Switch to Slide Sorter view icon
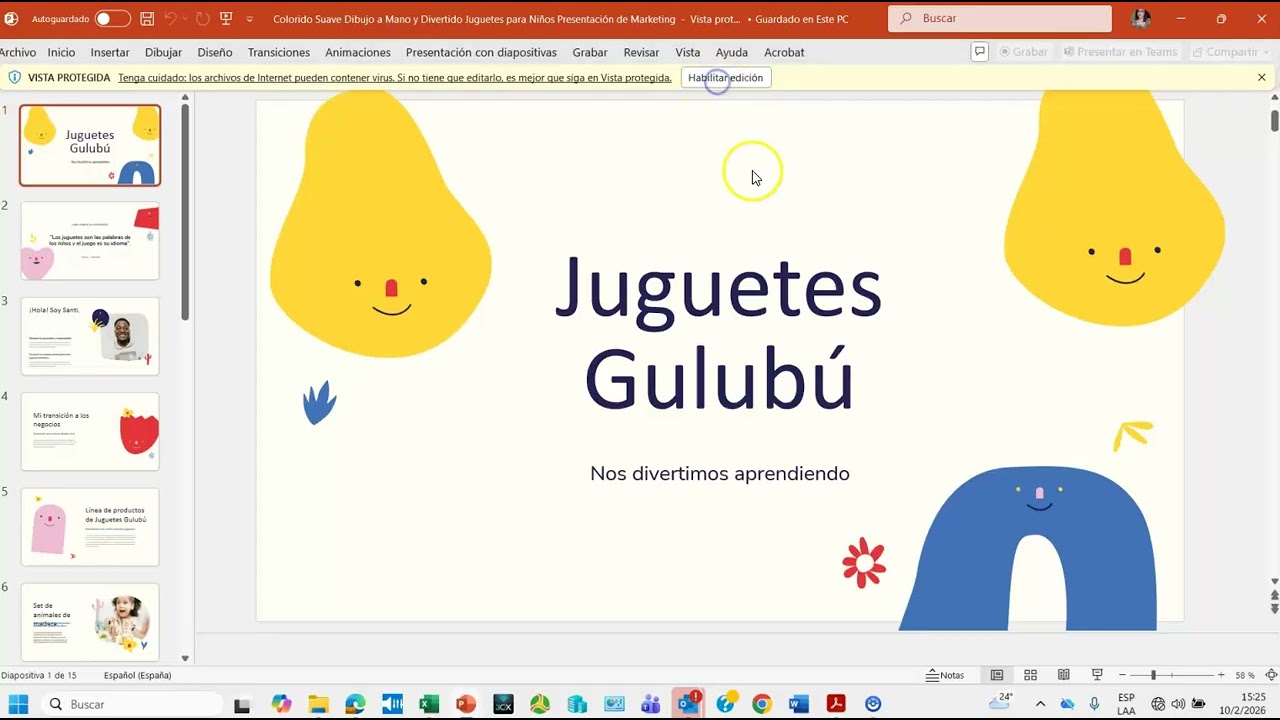1280x720 pixels. [1030, 675]
